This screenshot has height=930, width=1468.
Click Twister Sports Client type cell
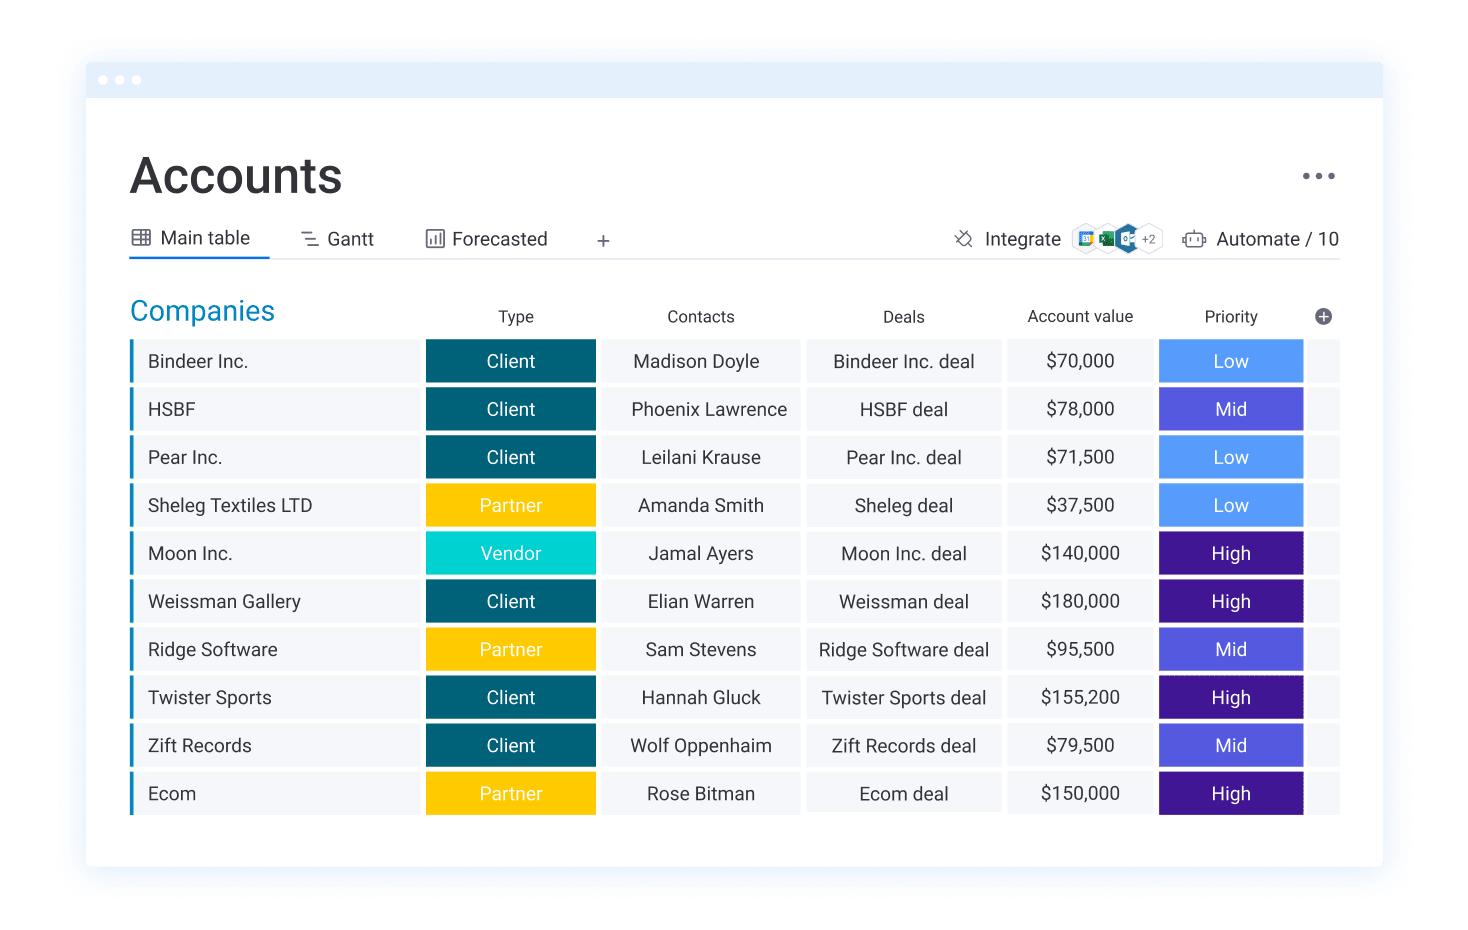(511, 697)
